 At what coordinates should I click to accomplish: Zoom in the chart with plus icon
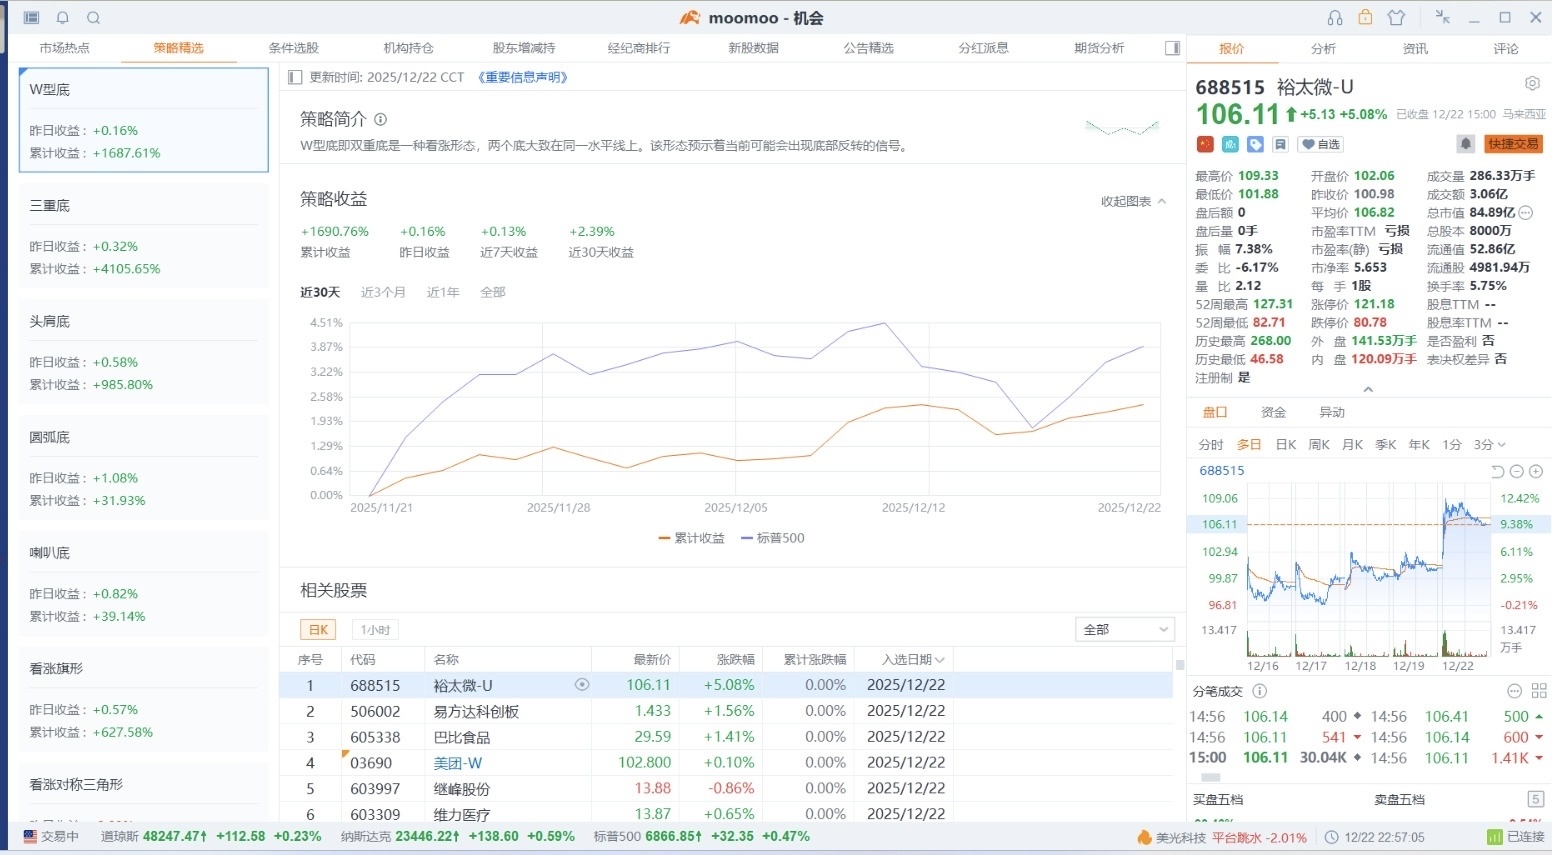pos(1536,471)
